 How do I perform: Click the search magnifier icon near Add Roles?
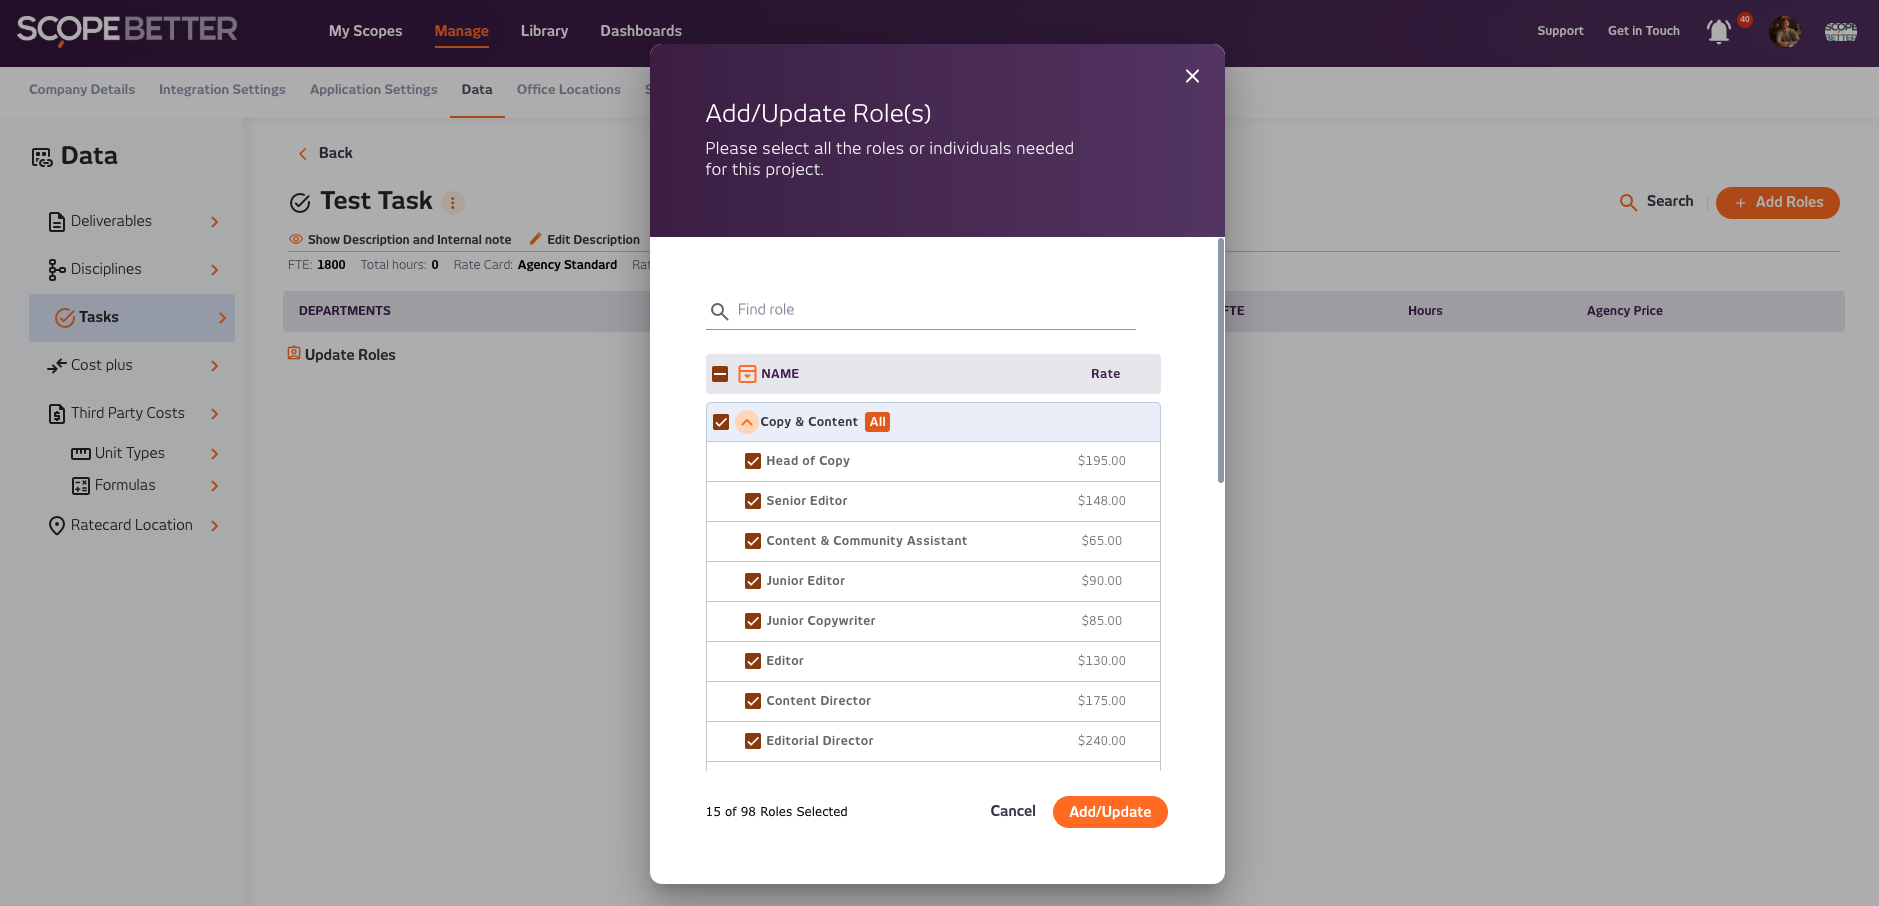pyautogui.click(x=1628, y=202)
